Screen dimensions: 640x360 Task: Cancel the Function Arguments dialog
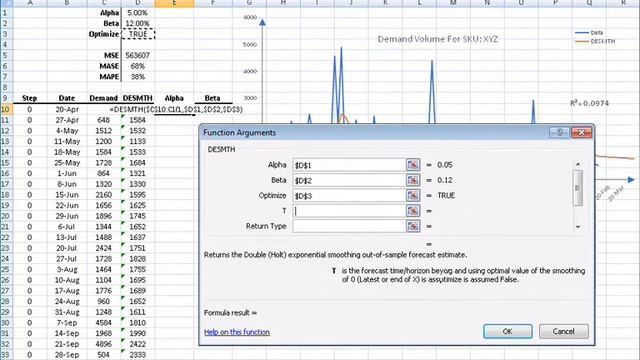(x=564, y=331)
